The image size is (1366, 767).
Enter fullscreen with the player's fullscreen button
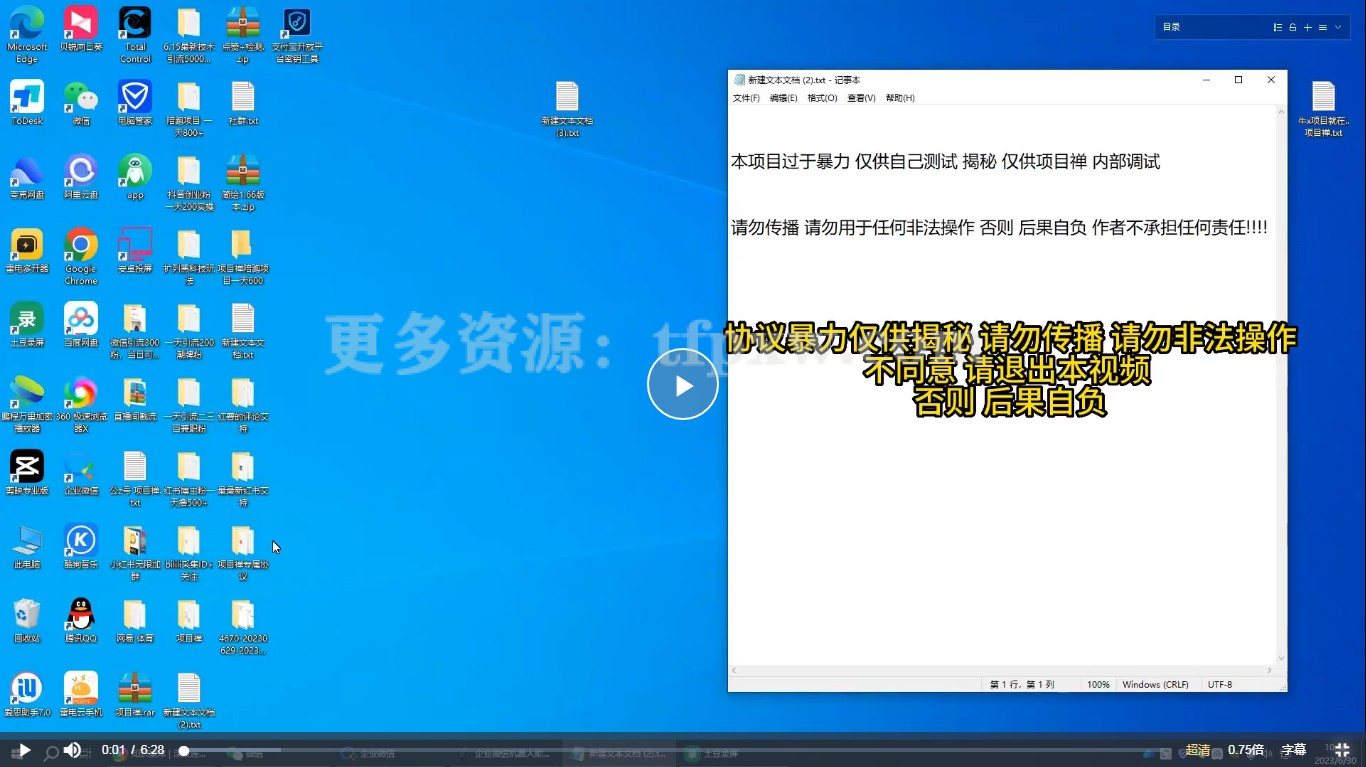(x=1342, y=749)
